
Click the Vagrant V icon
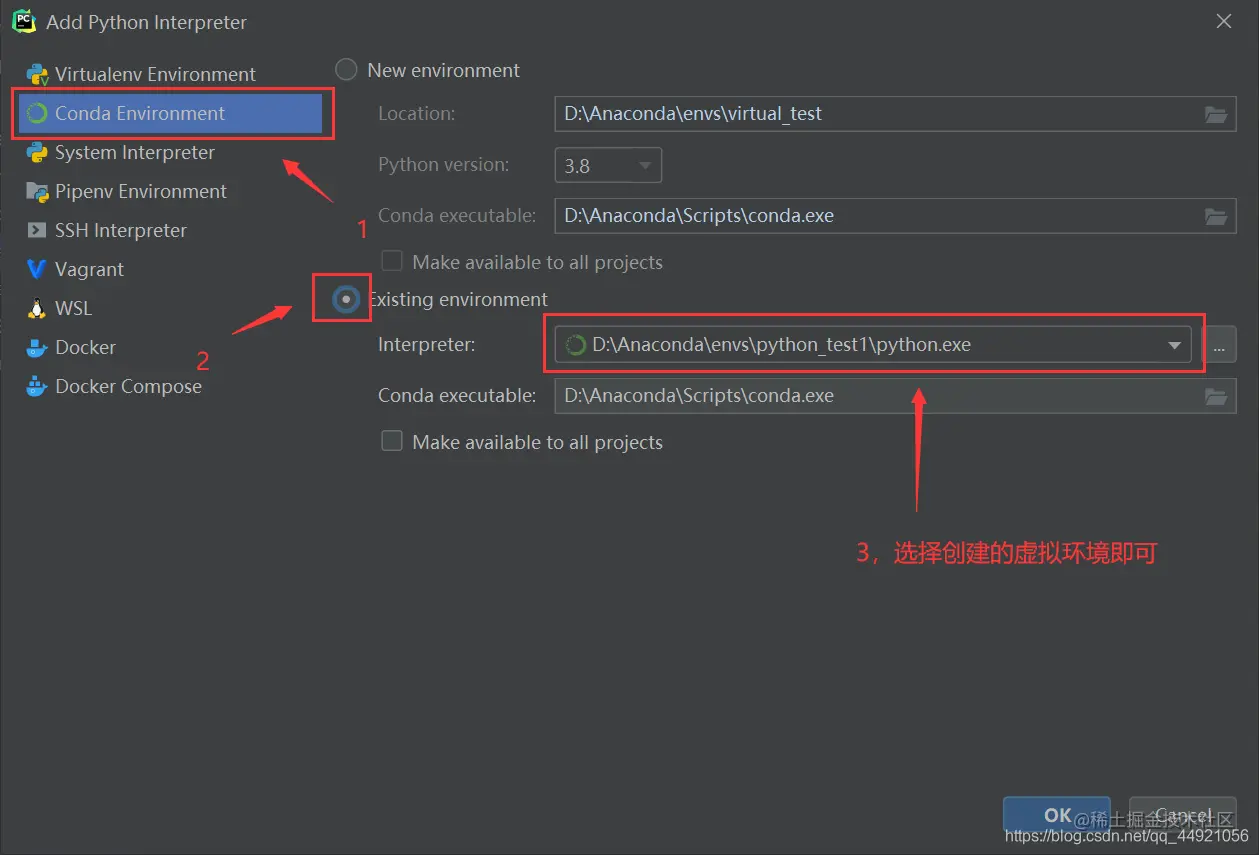[x=37, y=269]
